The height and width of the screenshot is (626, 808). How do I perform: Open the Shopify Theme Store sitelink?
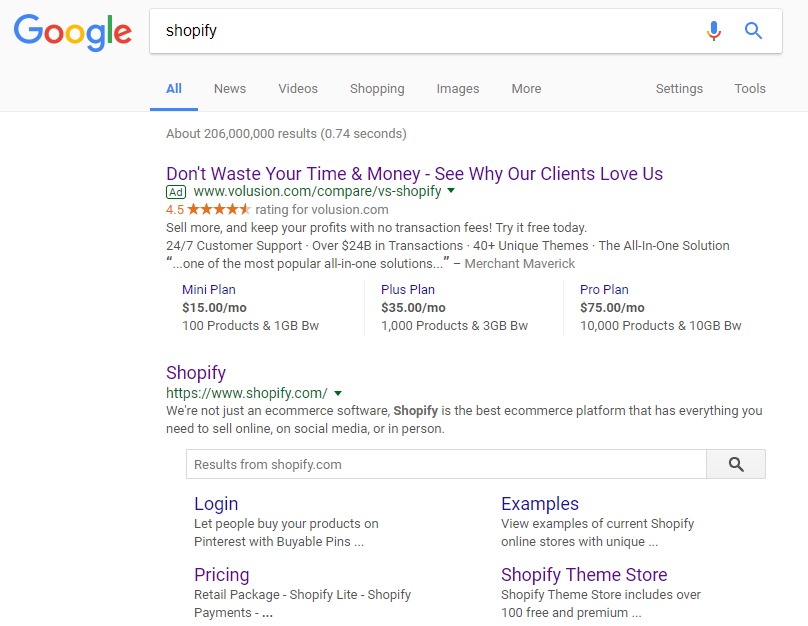[x=584, y=574]
